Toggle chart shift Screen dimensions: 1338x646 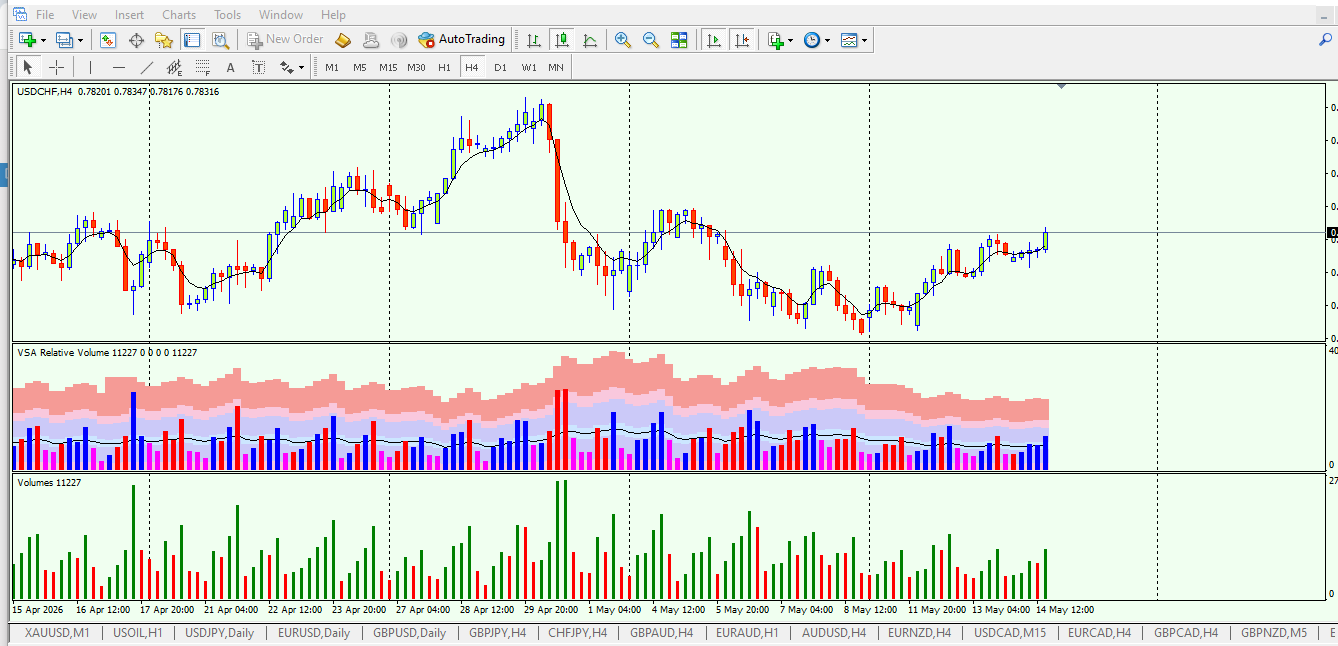click(x=742, y=40)
